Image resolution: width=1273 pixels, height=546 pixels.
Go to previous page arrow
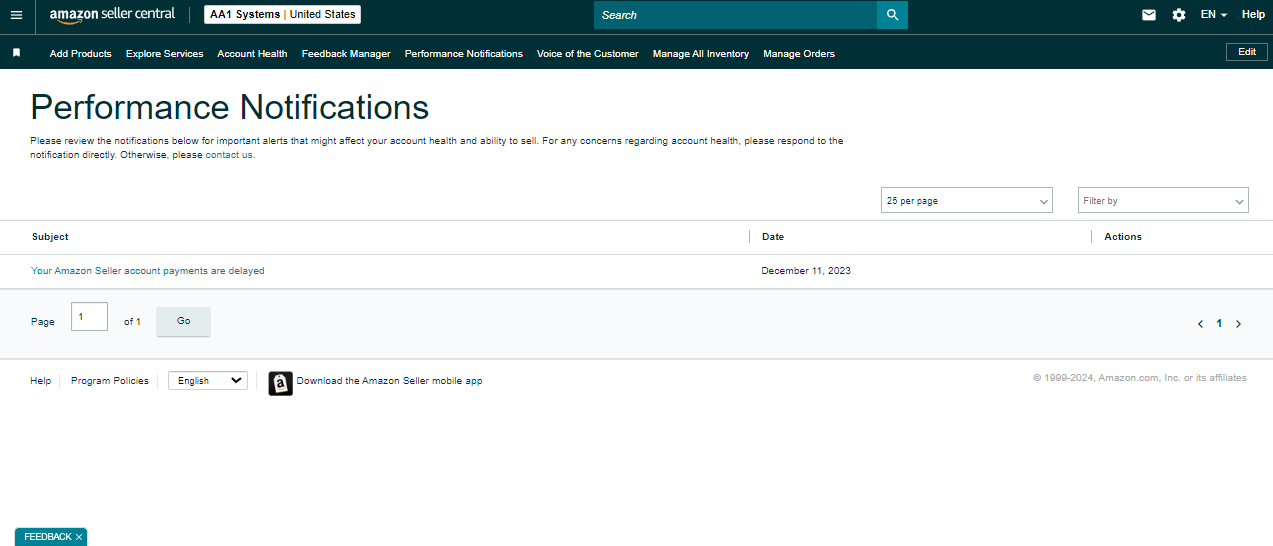pyautogui.click(x=1200, y=324)
